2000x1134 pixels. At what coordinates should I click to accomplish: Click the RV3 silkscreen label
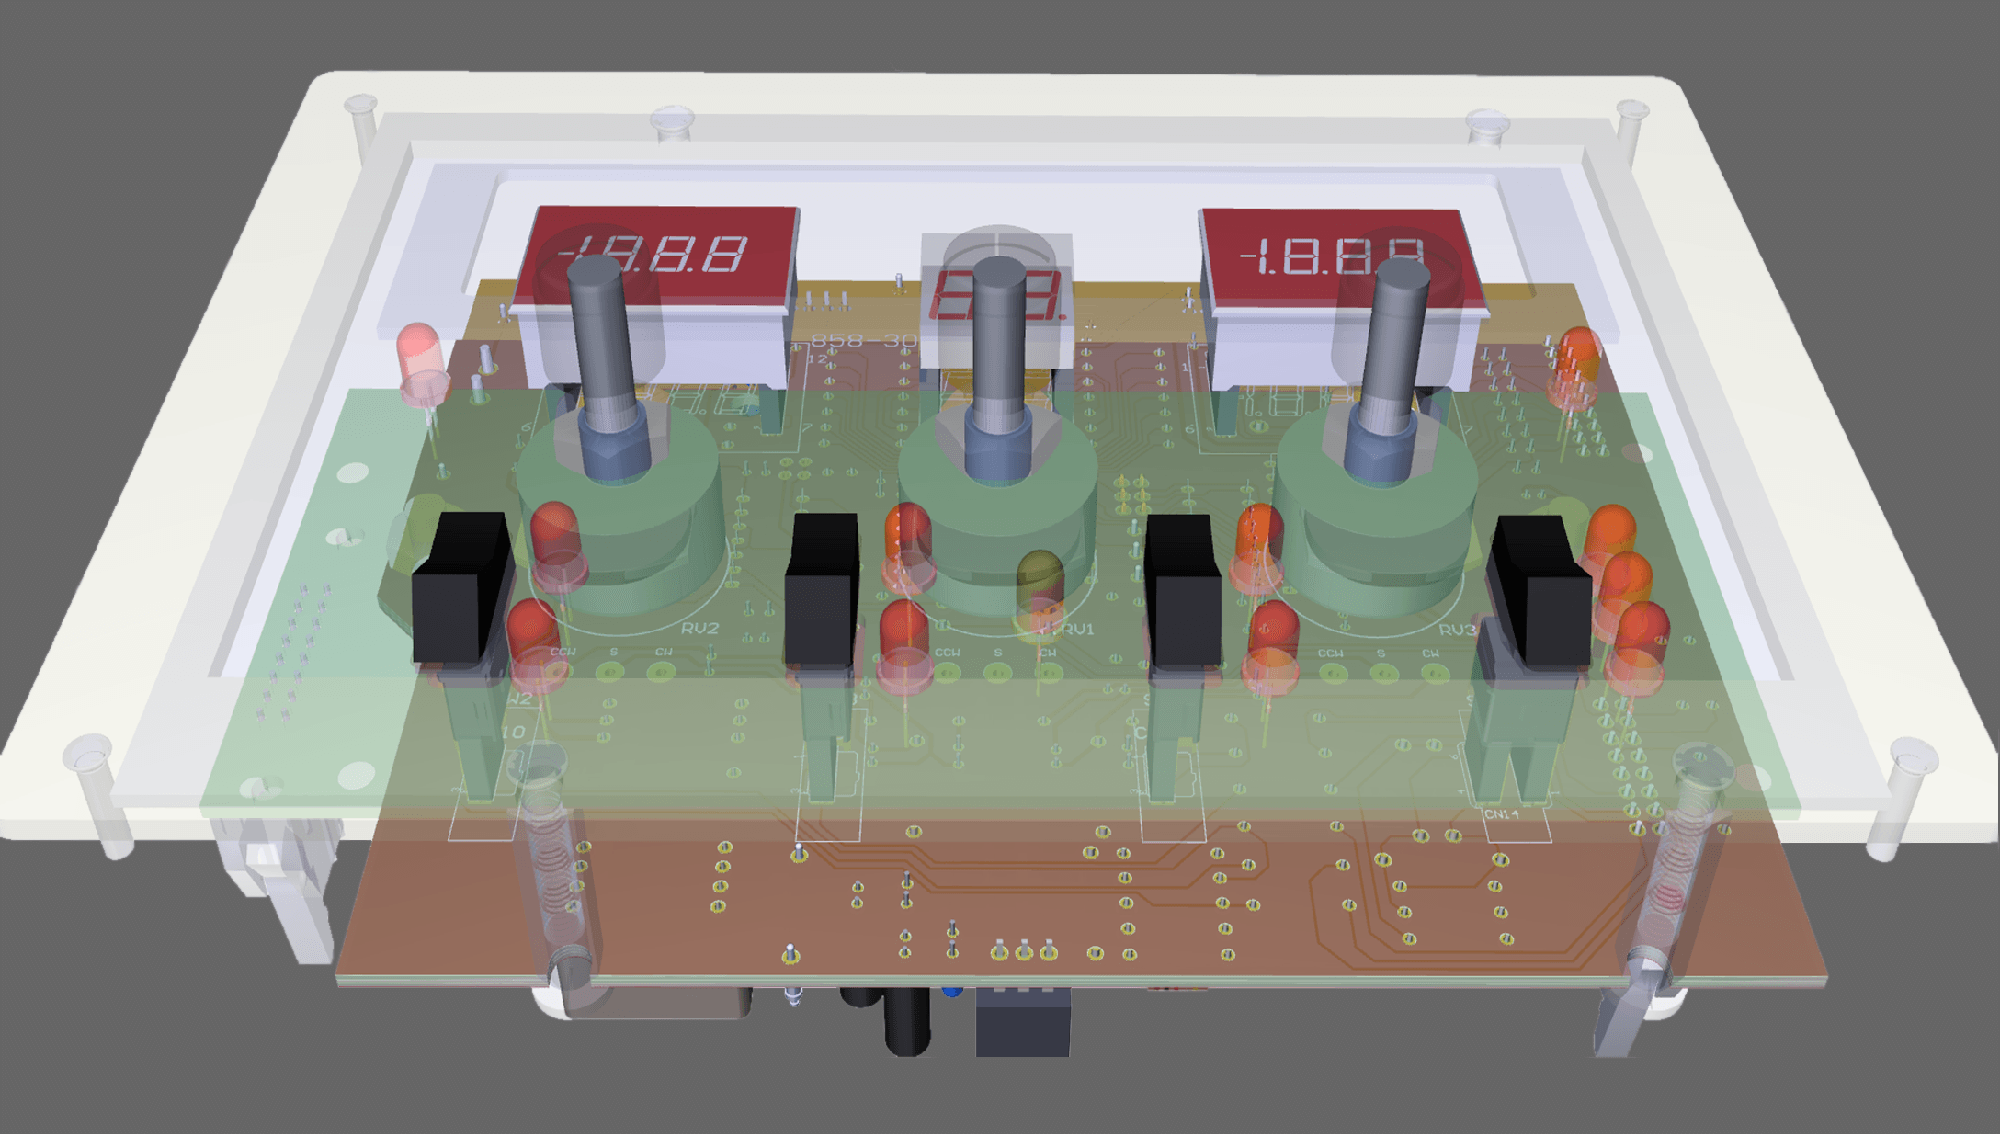coord(1457,629)
